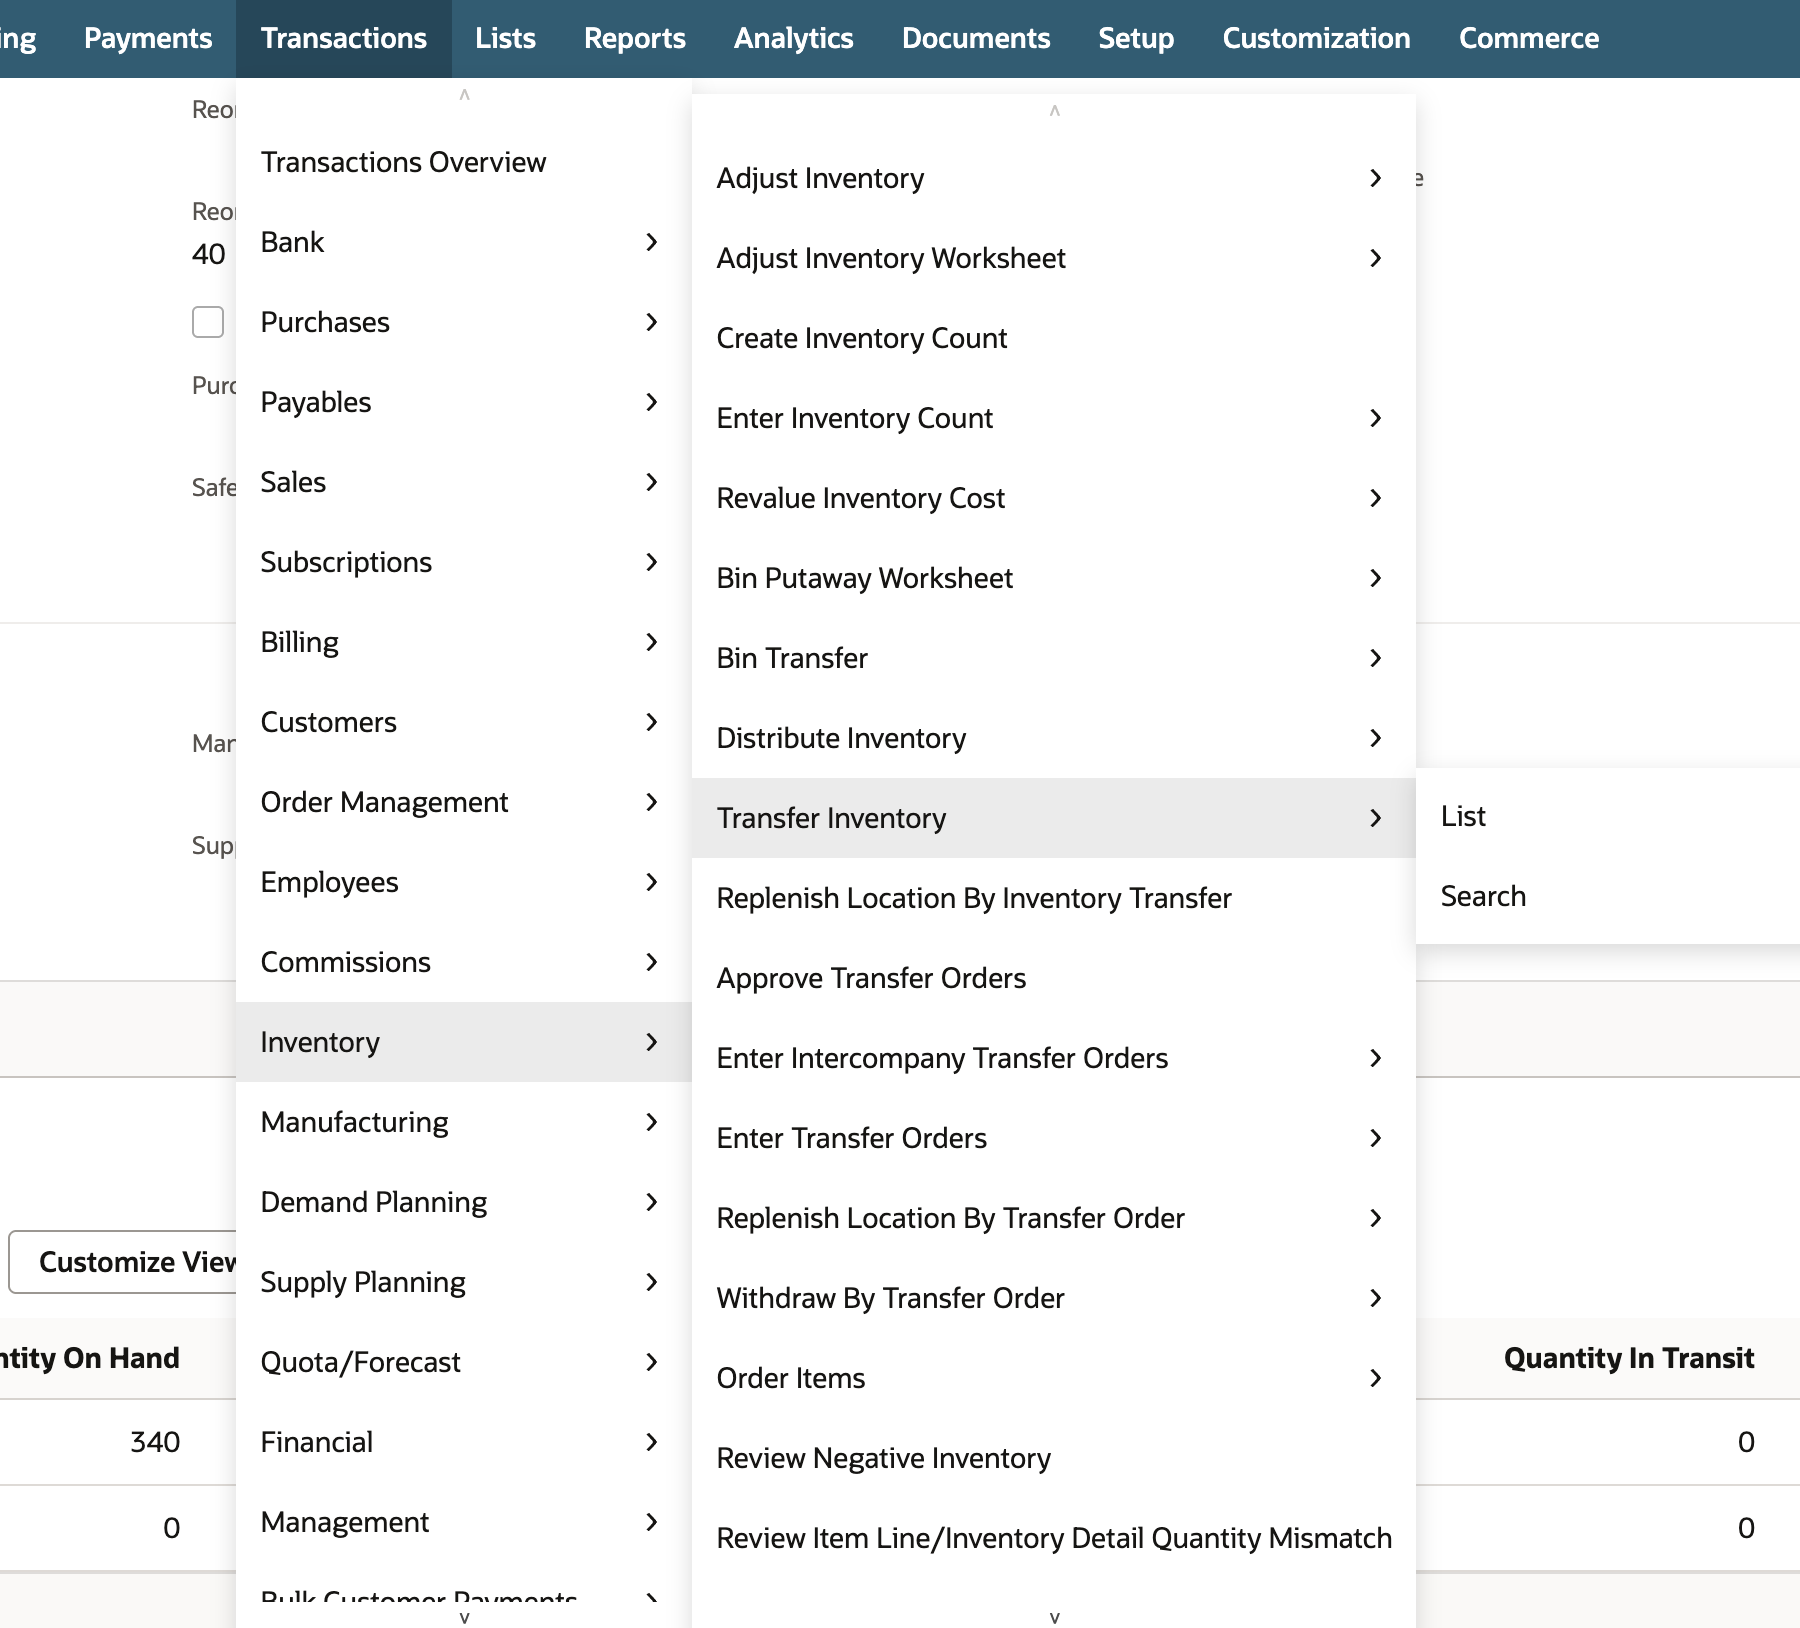Select Adjust Inventory Worksheet
Screen dimensions: 1800x1628
coord(1053,258)
